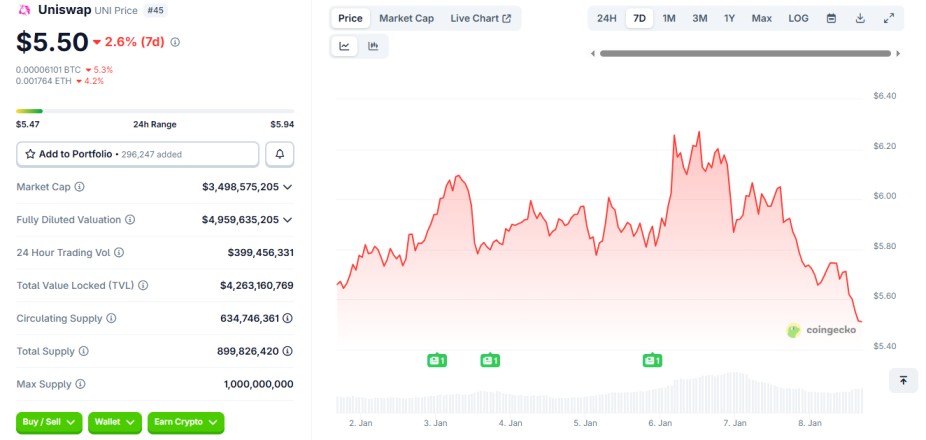
Task: Select the Market Cap chart tab
Action: click(406, 18)
